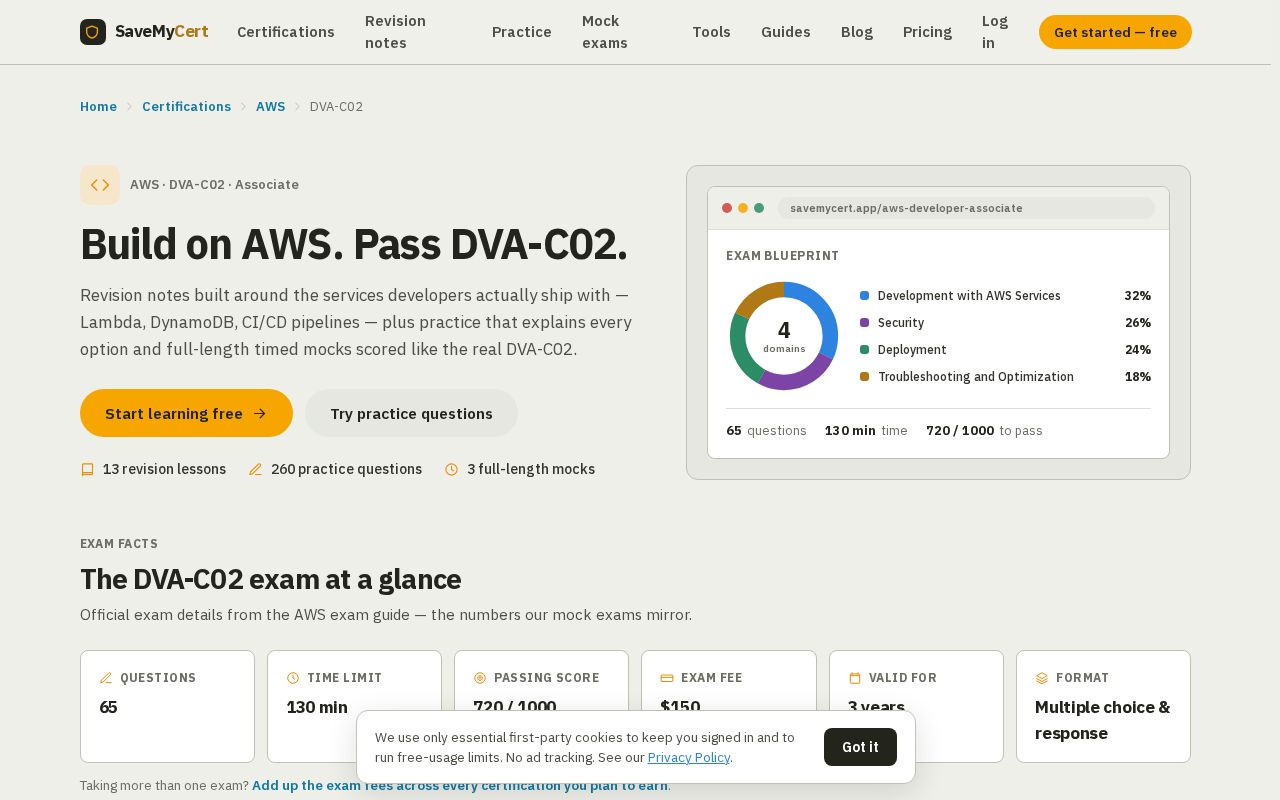Go to the Home breadcrumb link
The width and height of the screenshot is (1280, 800).
pos(98,107)
